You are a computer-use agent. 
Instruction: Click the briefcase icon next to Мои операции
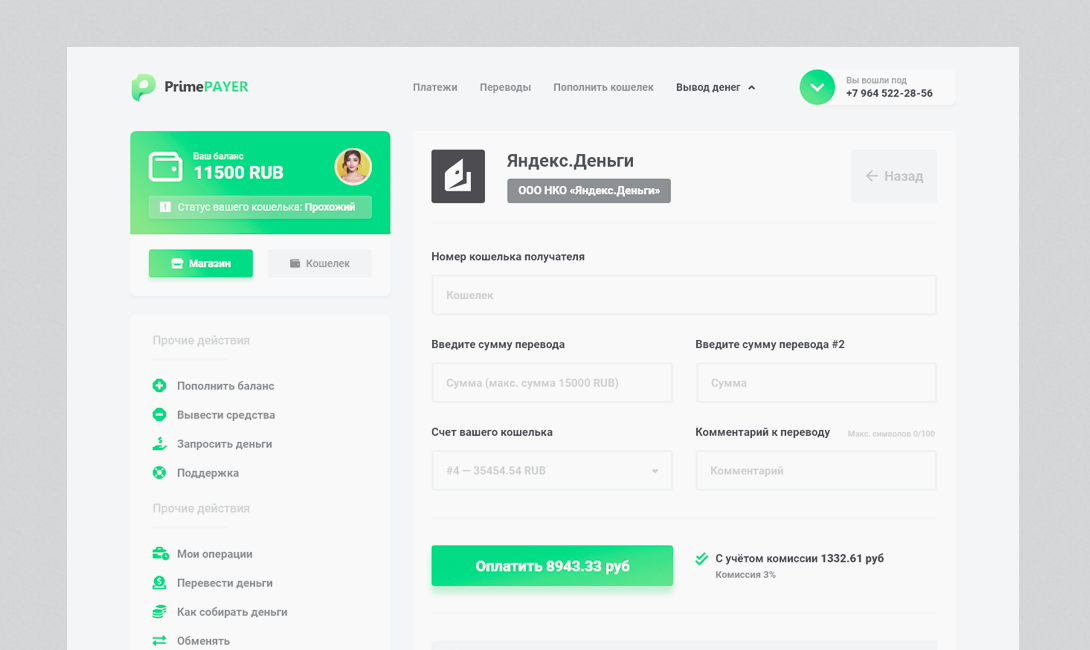(x=160, y=554)
